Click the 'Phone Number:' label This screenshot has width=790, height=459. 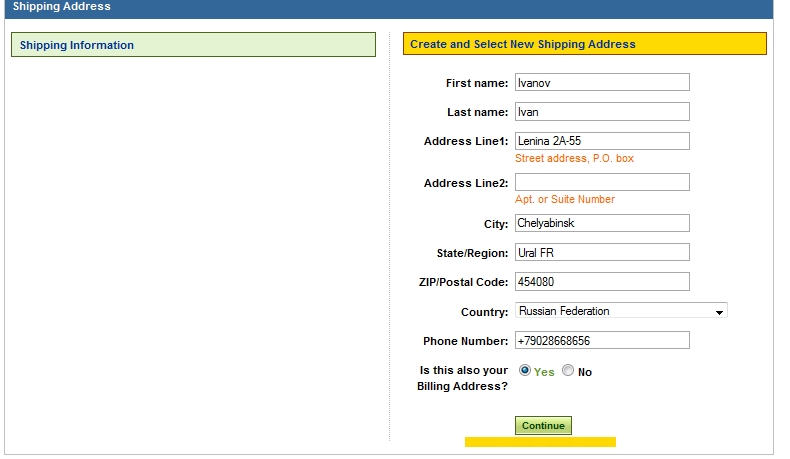466,342
